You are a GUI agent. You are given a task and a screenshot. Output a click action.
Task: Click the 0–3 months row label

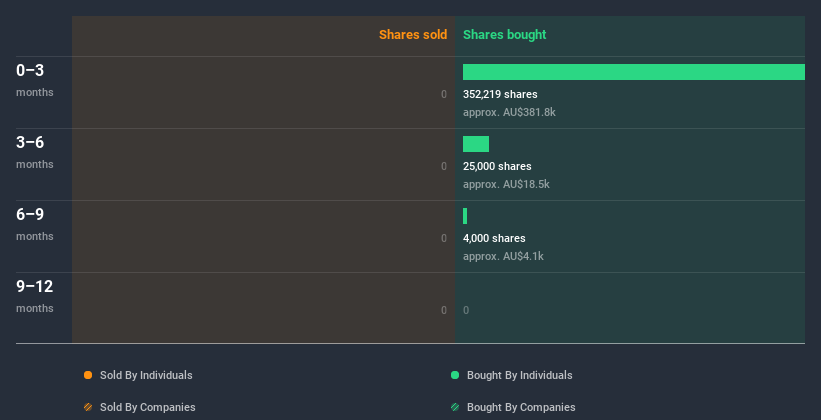point(35,80)
